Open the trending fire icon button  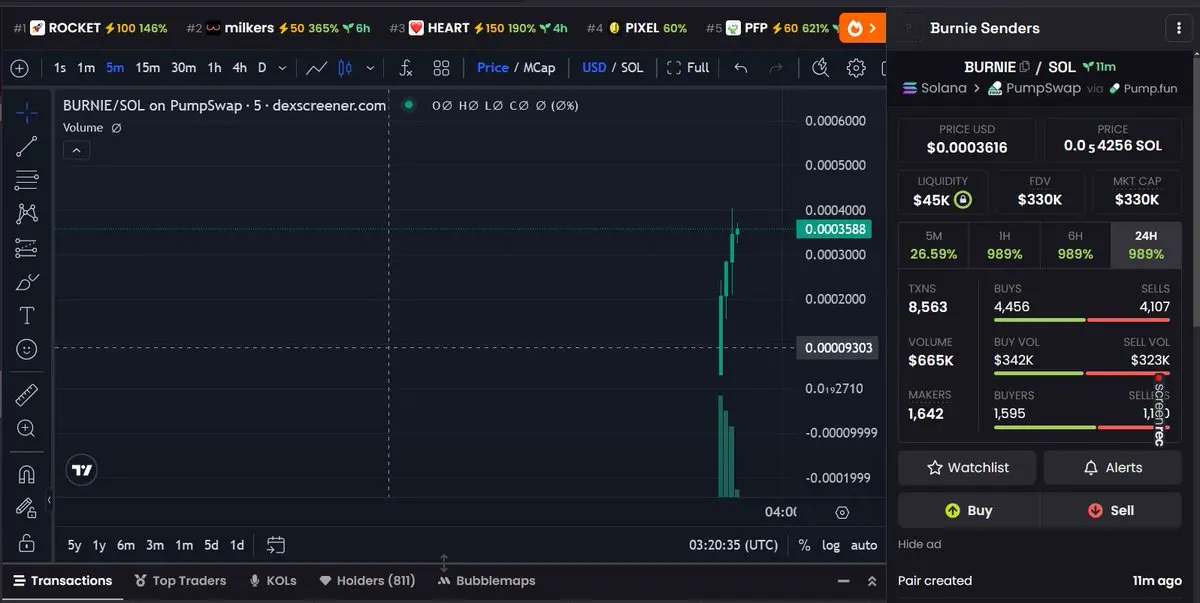click(862, 28)
